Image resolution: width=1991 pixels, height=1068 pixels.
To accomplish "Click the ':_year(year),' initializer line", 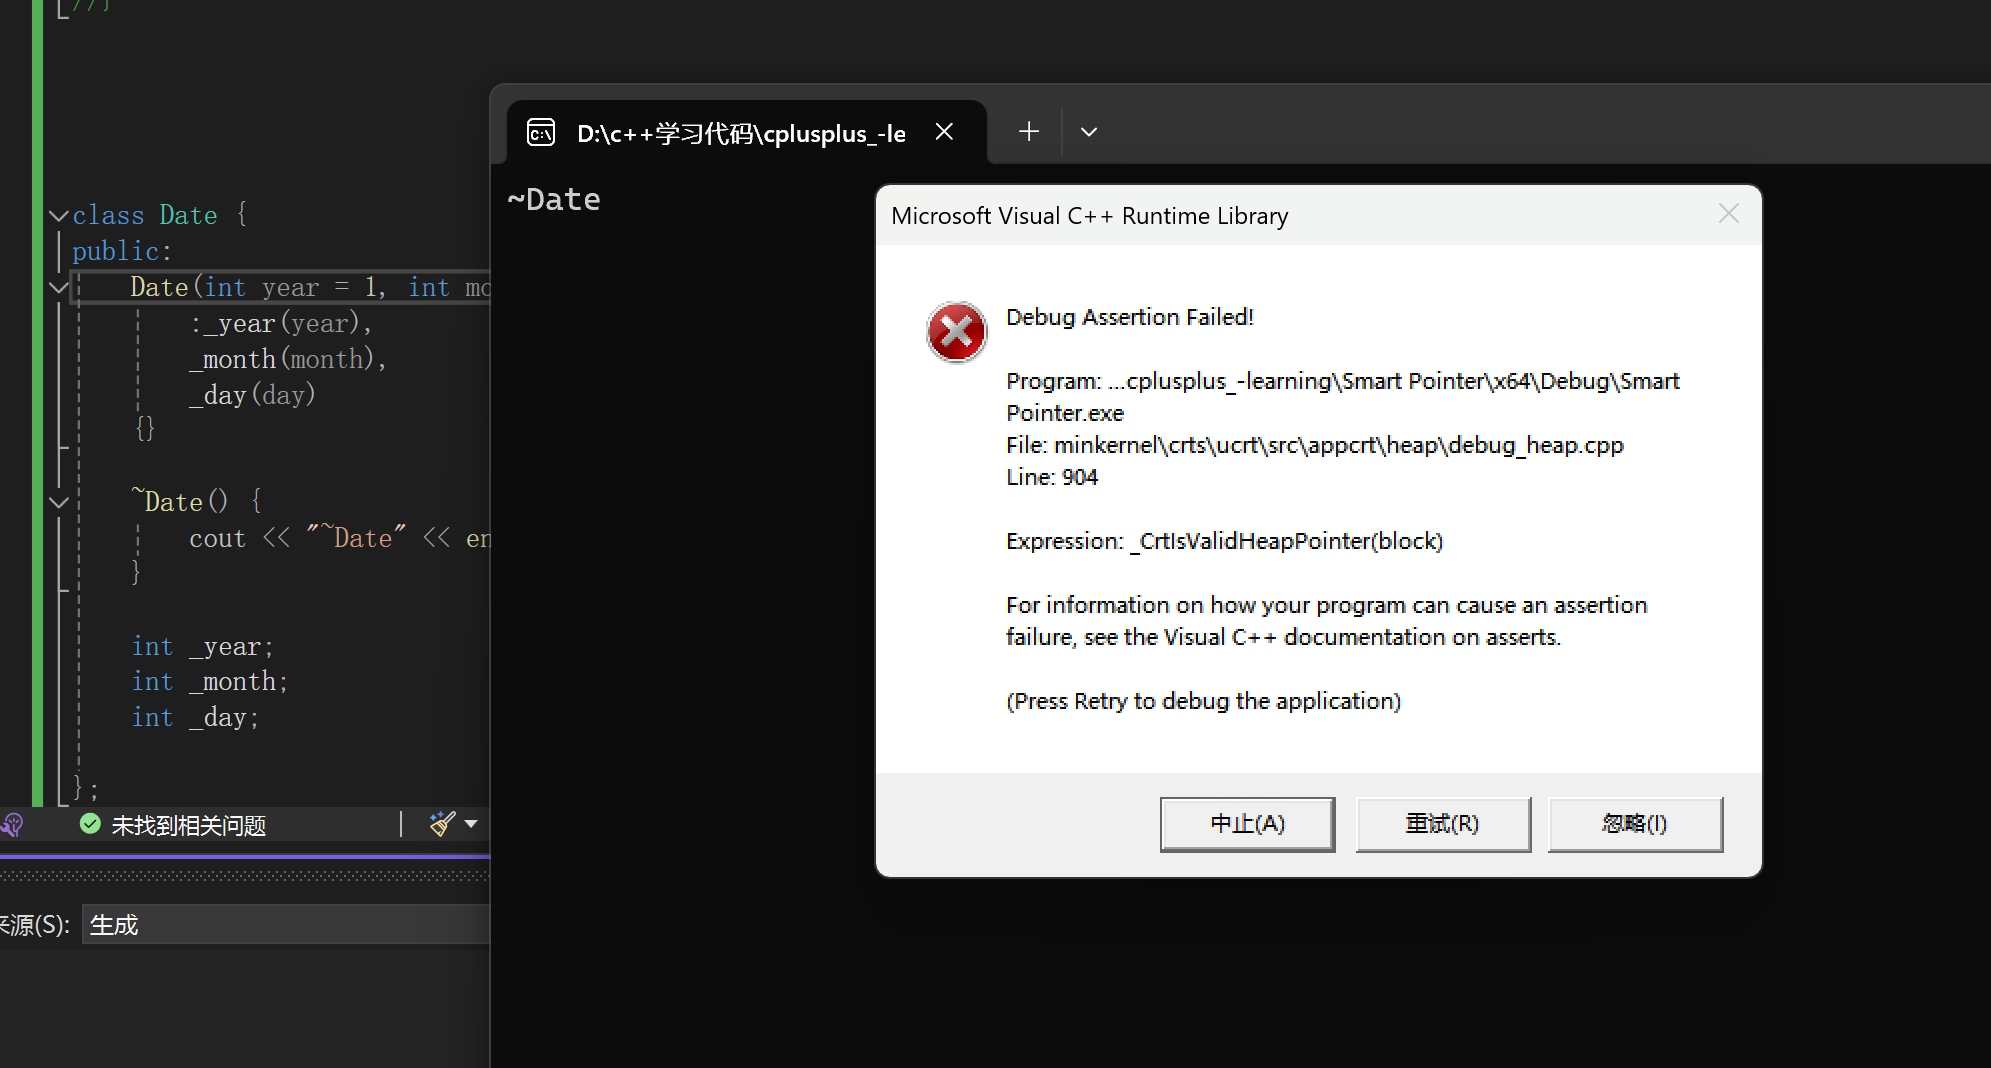I will tap(281, 324).
